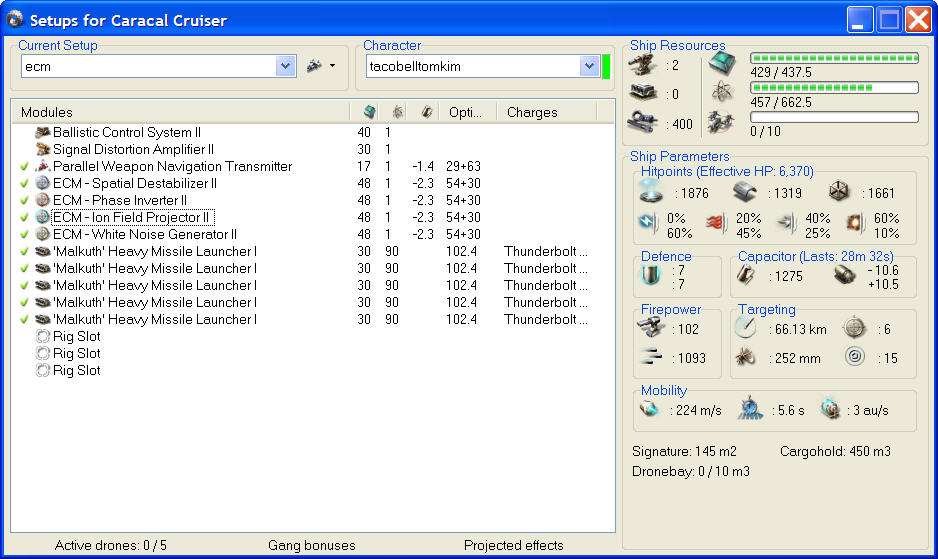Click the drone bandwidth progress bar
The image size is (938, 559).
834,117
